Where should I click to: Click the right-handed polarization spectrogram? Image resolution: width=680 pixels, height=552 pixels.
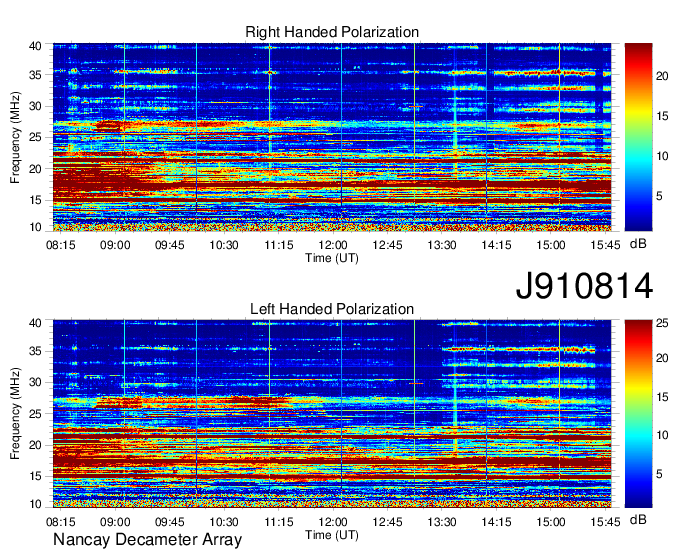[332, 137]
